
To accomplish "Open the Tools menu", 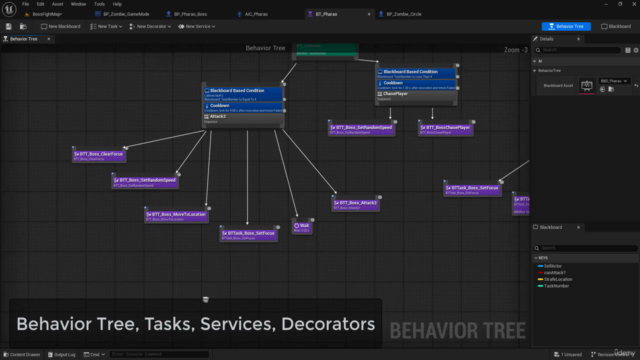I will coord(99,4).
